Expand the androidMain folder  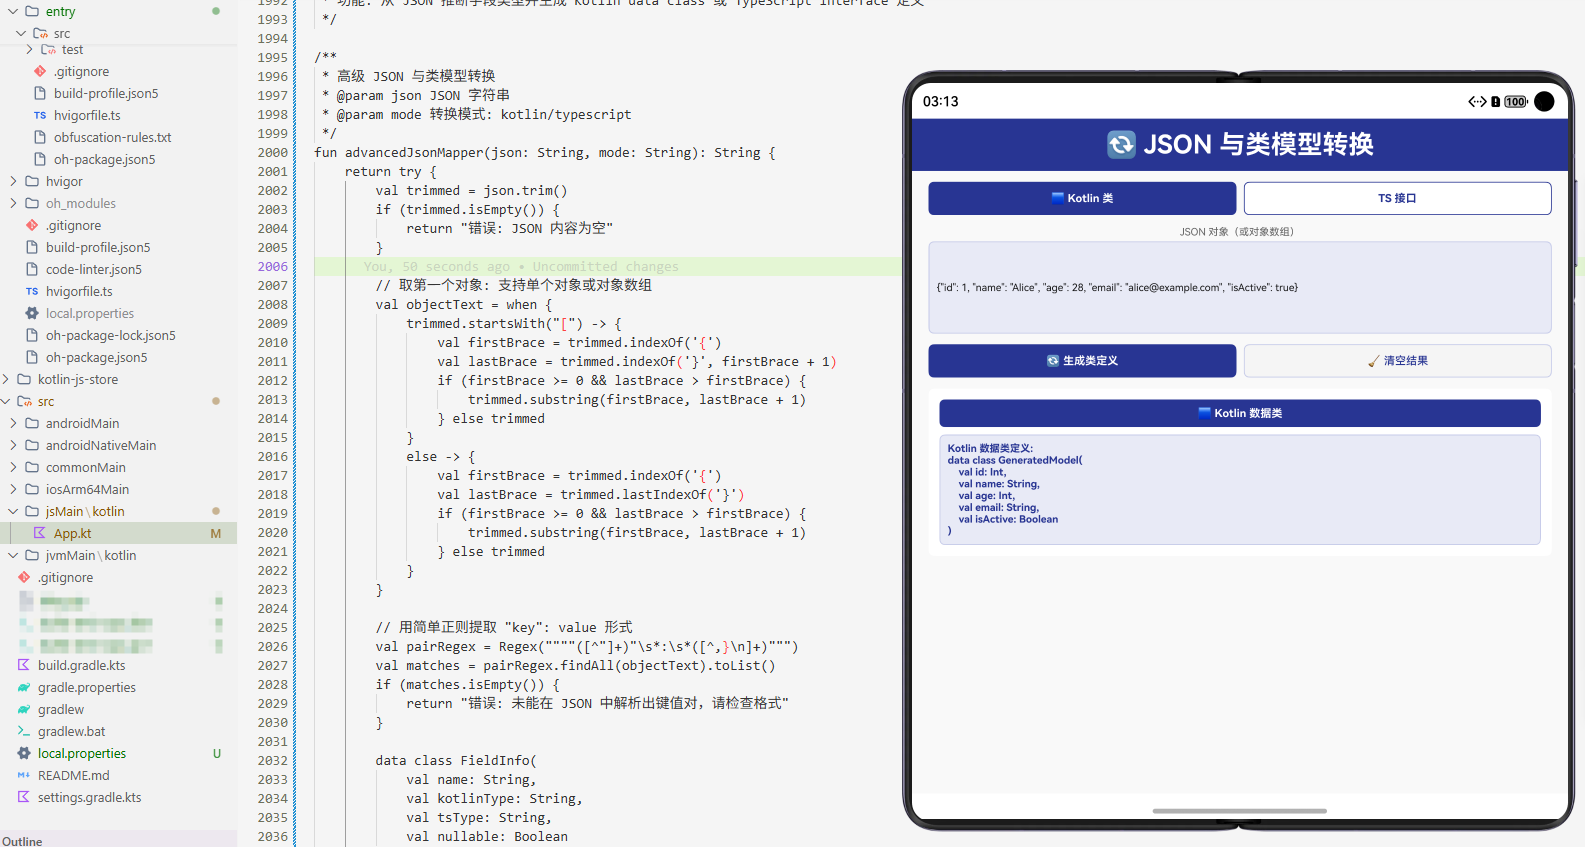(13, 423)
